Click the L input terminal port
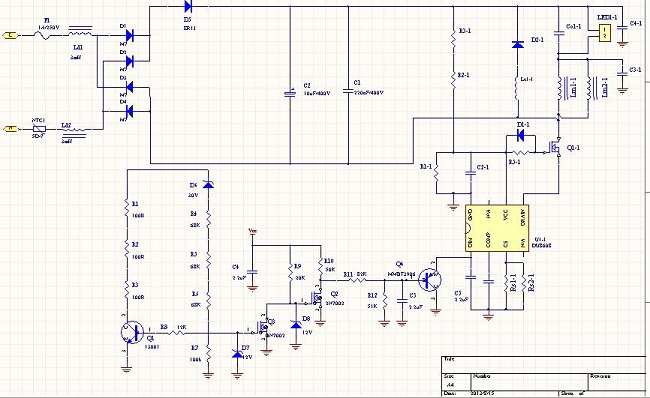This screenshot has width=650, height=398. (11, 36)
